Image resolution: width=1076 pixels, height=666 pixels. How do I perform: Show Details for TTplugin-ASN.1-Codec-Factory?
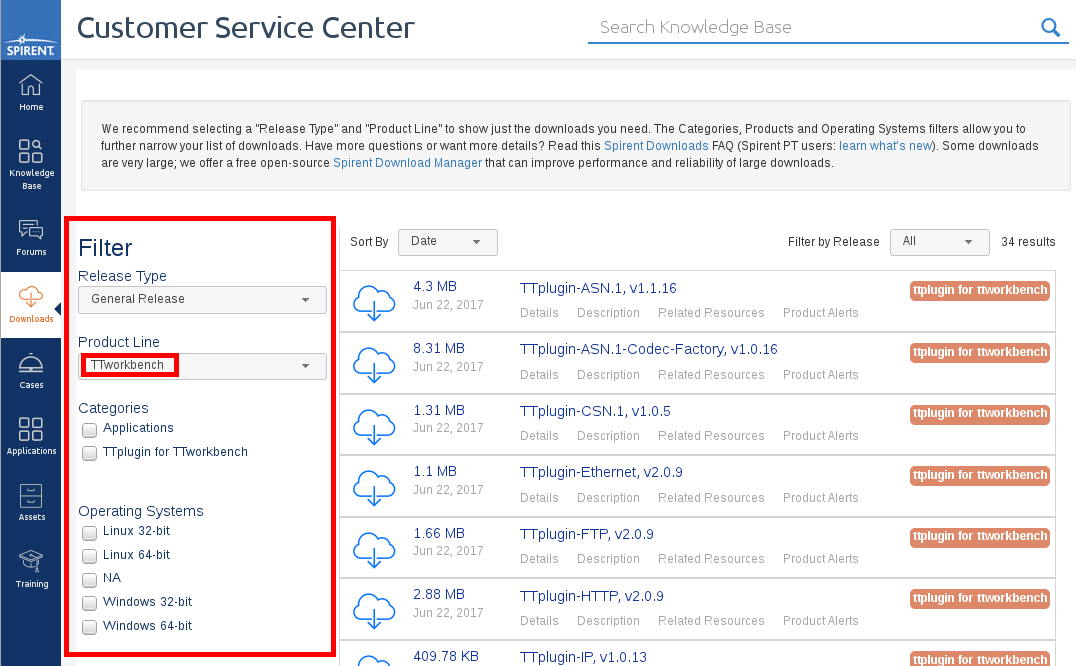539,375
